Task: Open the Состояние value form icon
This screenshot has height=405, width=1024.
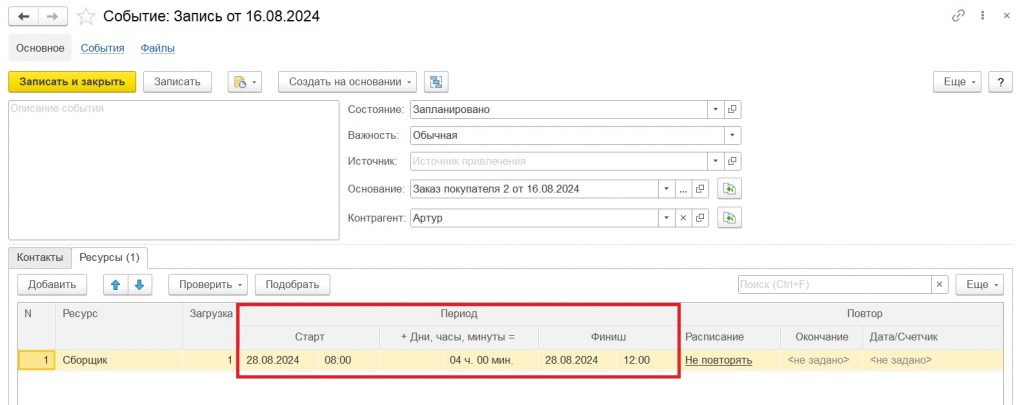Action: click(732, 110)
